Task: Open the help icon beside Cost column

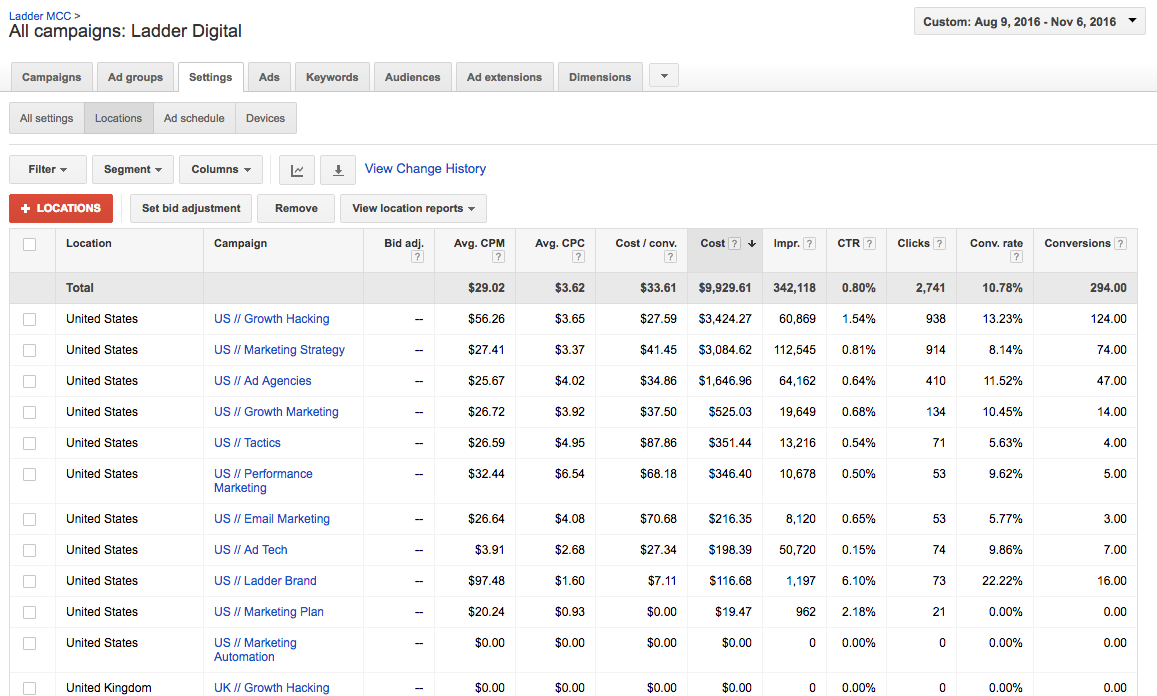Action: coord(733,243)
